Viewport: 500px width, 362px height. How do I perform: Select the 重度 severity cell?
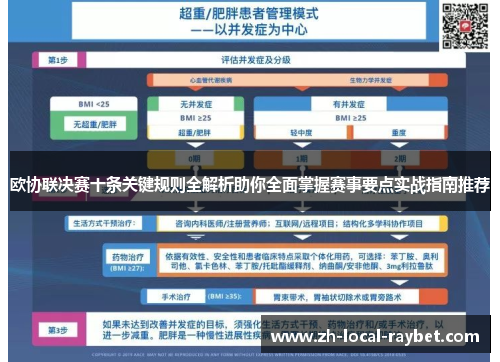coord(399,133)
